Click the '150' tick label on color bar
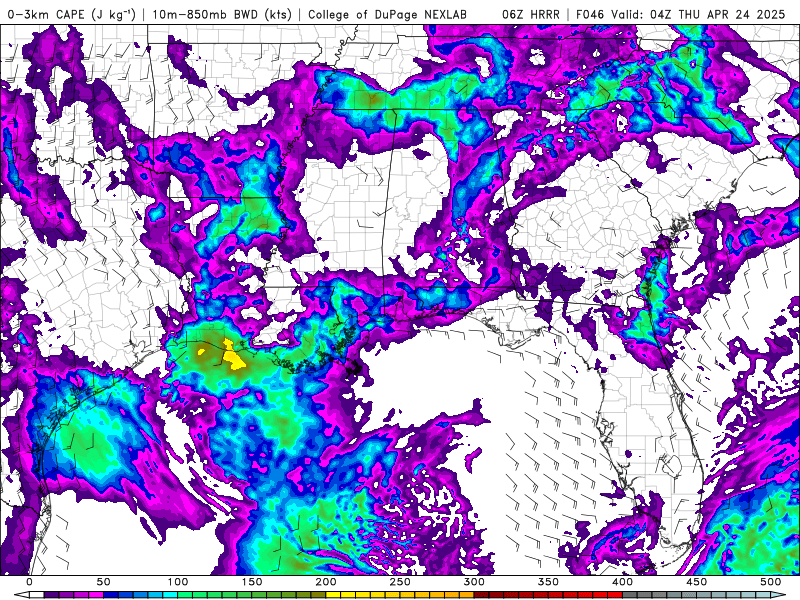The image size is (800, 600). pos(252,582)
